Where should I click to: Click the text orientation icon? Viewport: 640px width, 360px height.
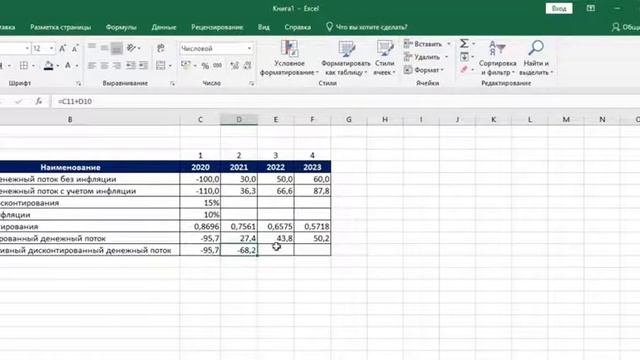click(131, 48)
